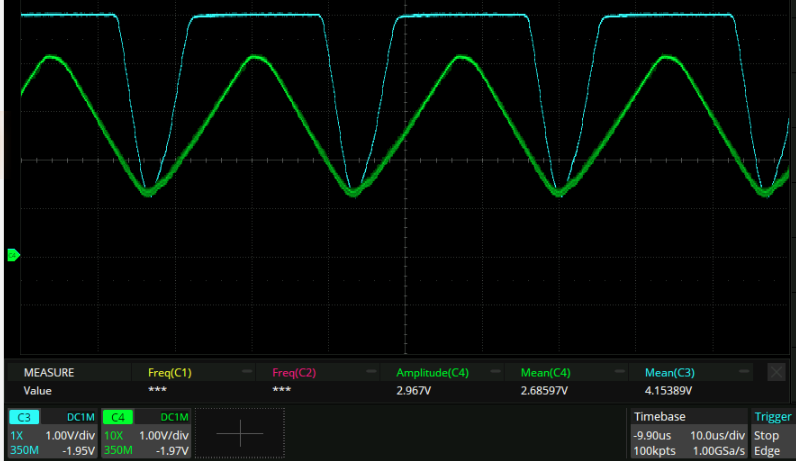Open C3 1.00V/div vertical scale
The image size is (796, 461).
(x=68, y=435)
